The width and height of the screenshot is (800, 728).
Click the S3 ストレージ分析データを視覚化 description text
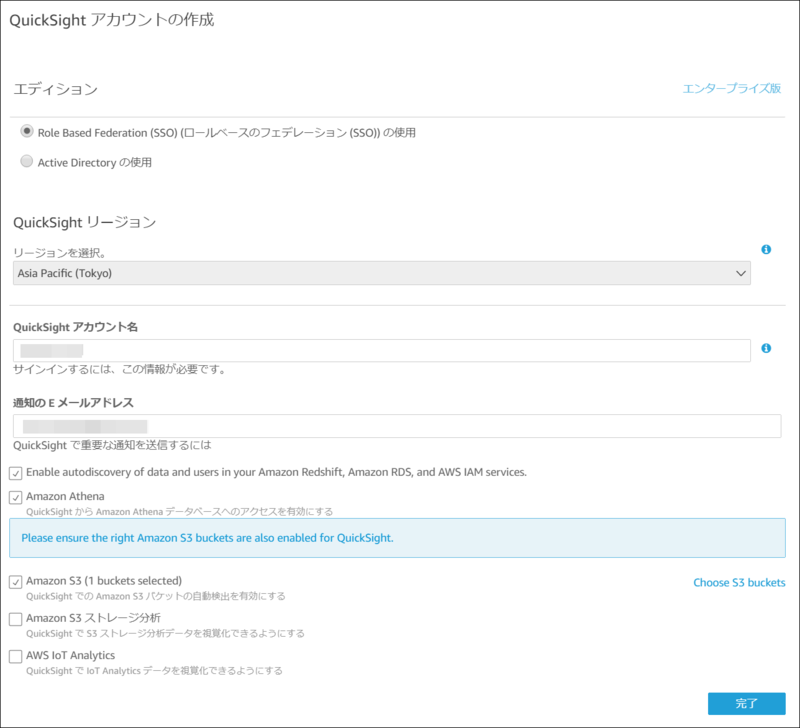click(165, 634)
